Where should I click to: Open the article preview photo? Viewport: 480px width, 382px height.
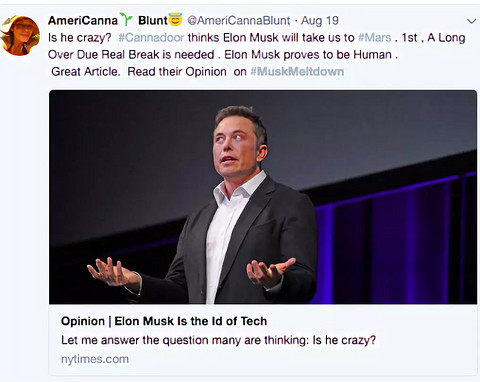pyautogui.click(x=263, y=197)
